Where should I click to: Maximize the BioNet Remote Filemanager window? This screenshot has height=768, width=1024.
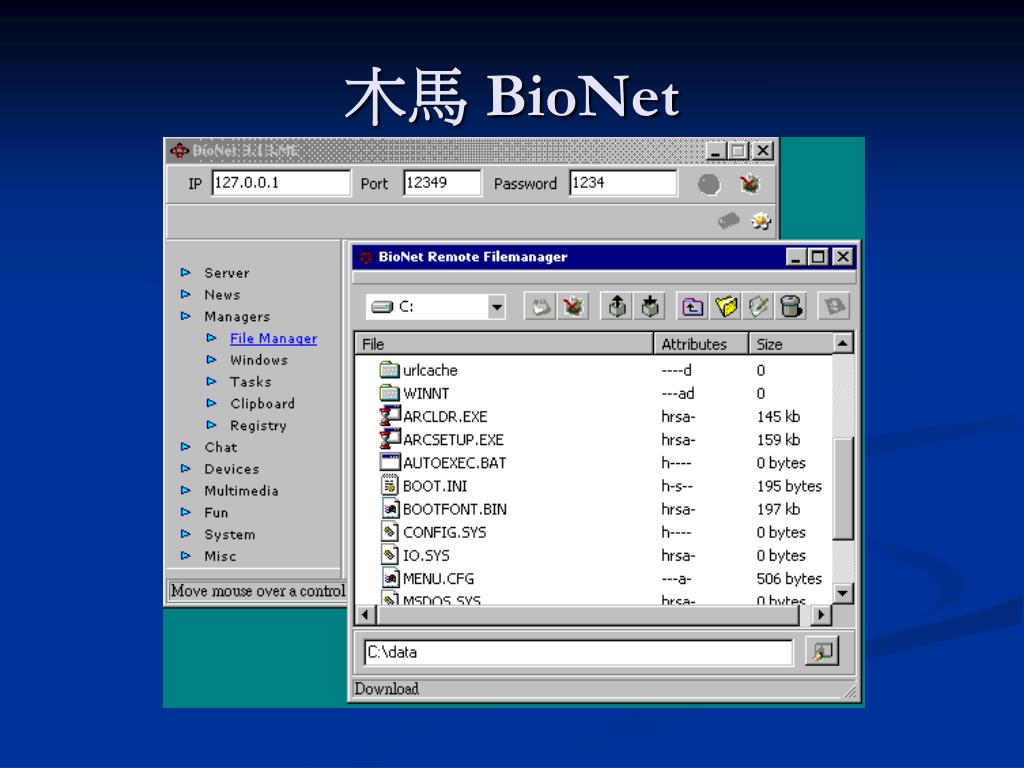(818, 257)
